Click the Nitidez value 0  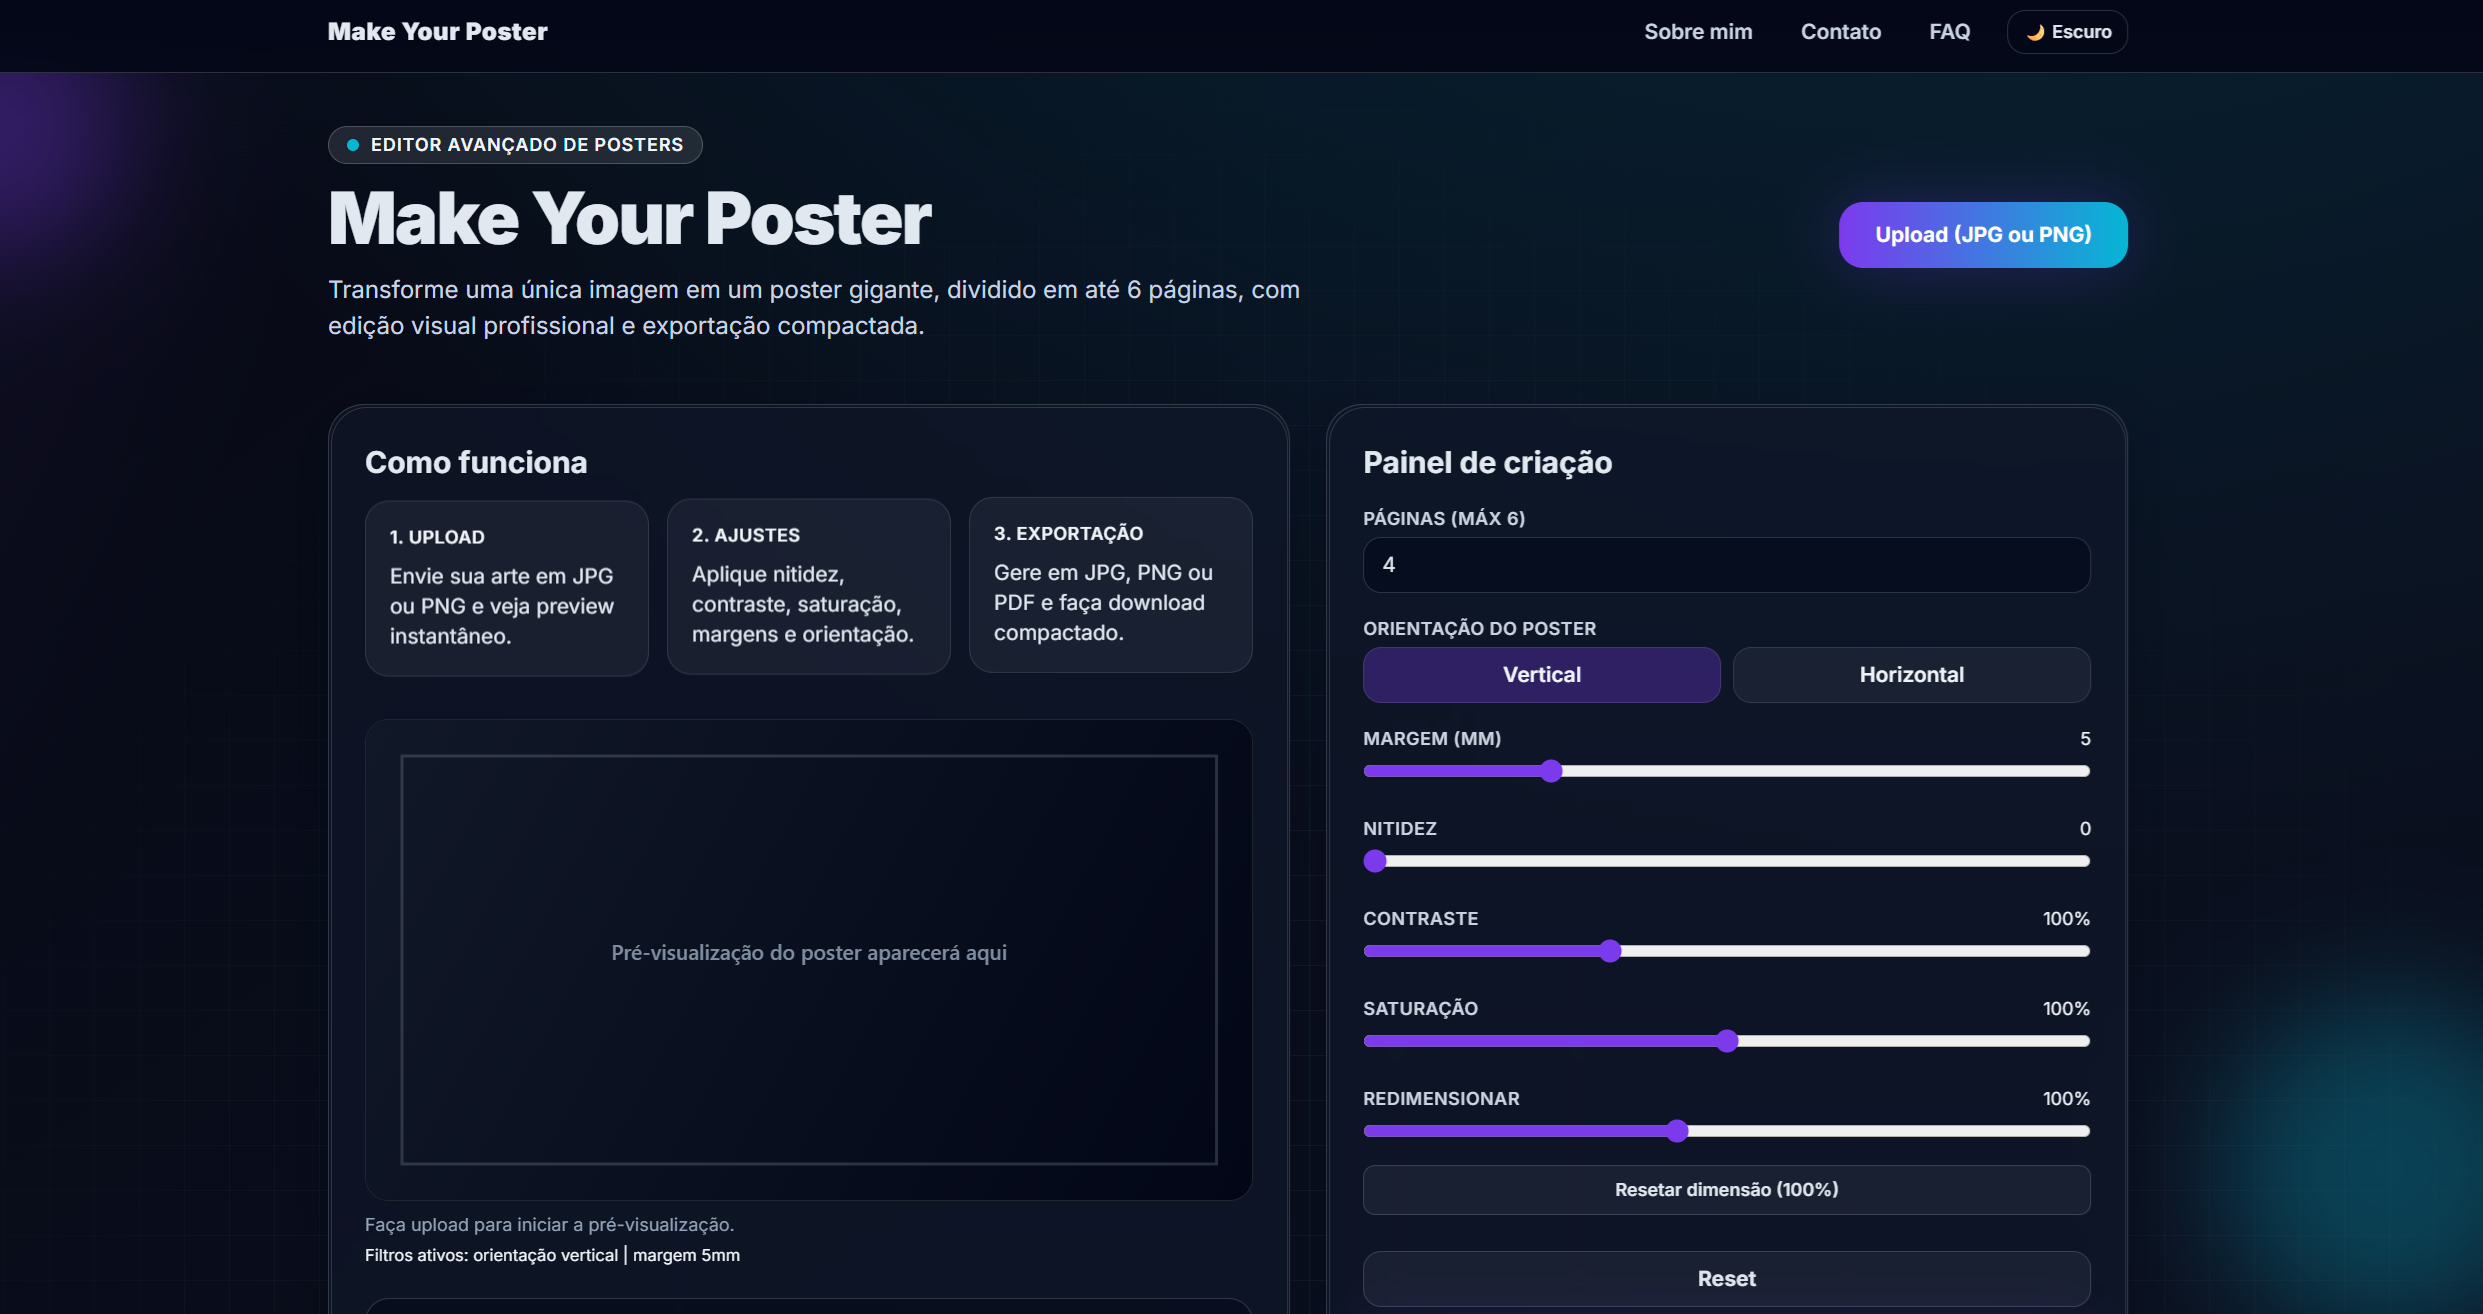[x=2085, y=828]
